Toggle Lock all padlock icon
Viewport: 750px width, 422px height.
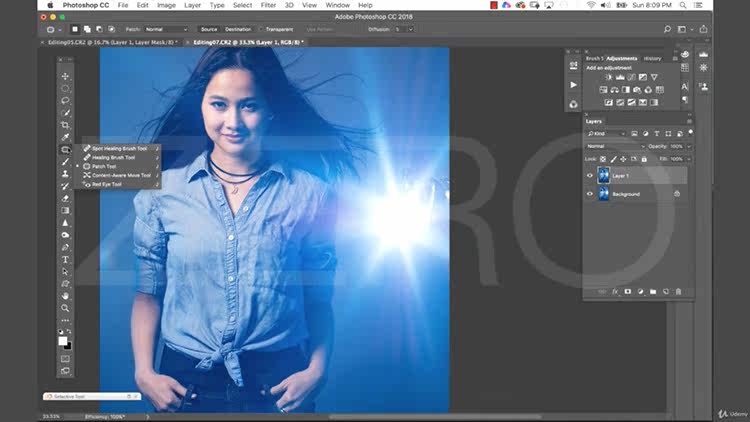point(644,159)
